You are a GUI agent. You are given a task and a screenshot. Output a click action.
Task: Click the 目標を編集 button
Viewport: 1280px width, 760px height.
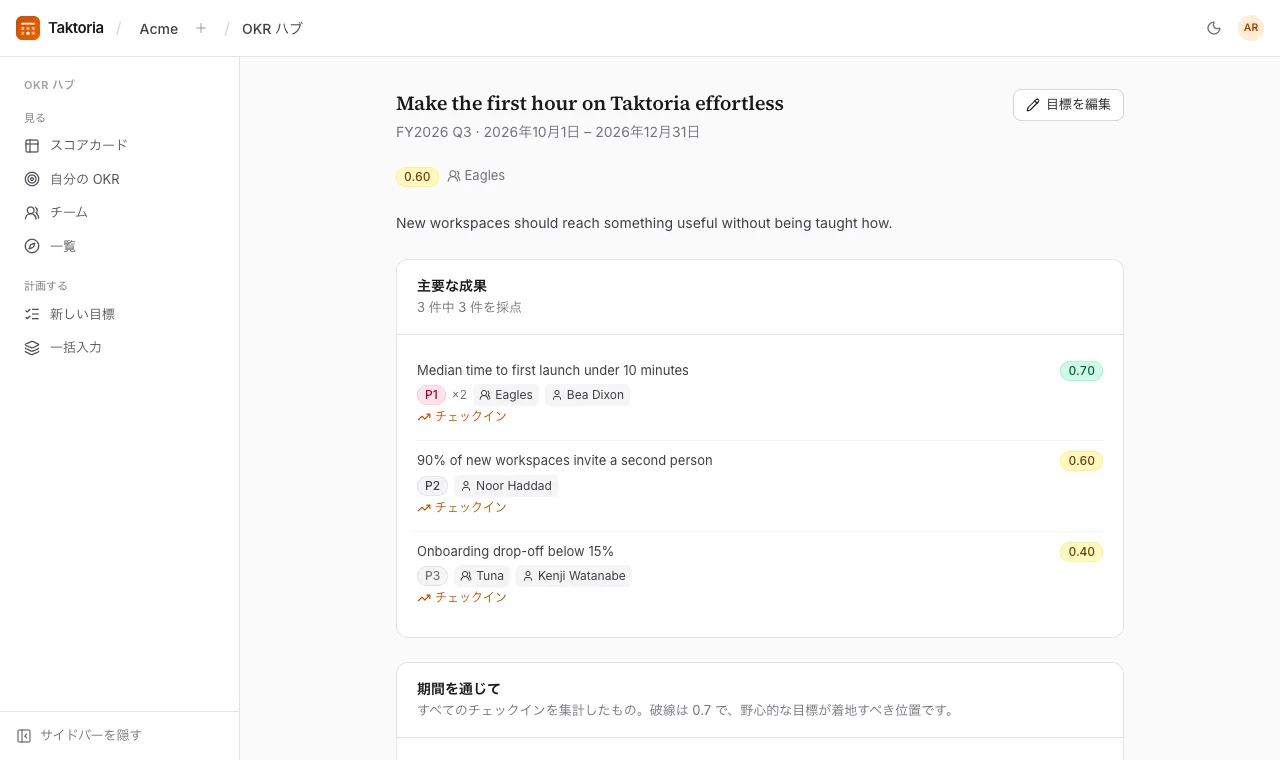point(1068,105)
